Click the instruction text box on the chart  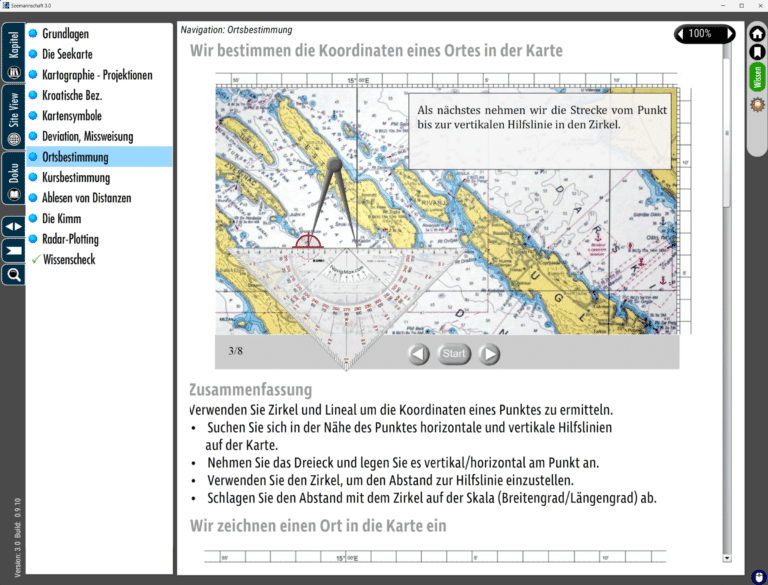point(540,132)
